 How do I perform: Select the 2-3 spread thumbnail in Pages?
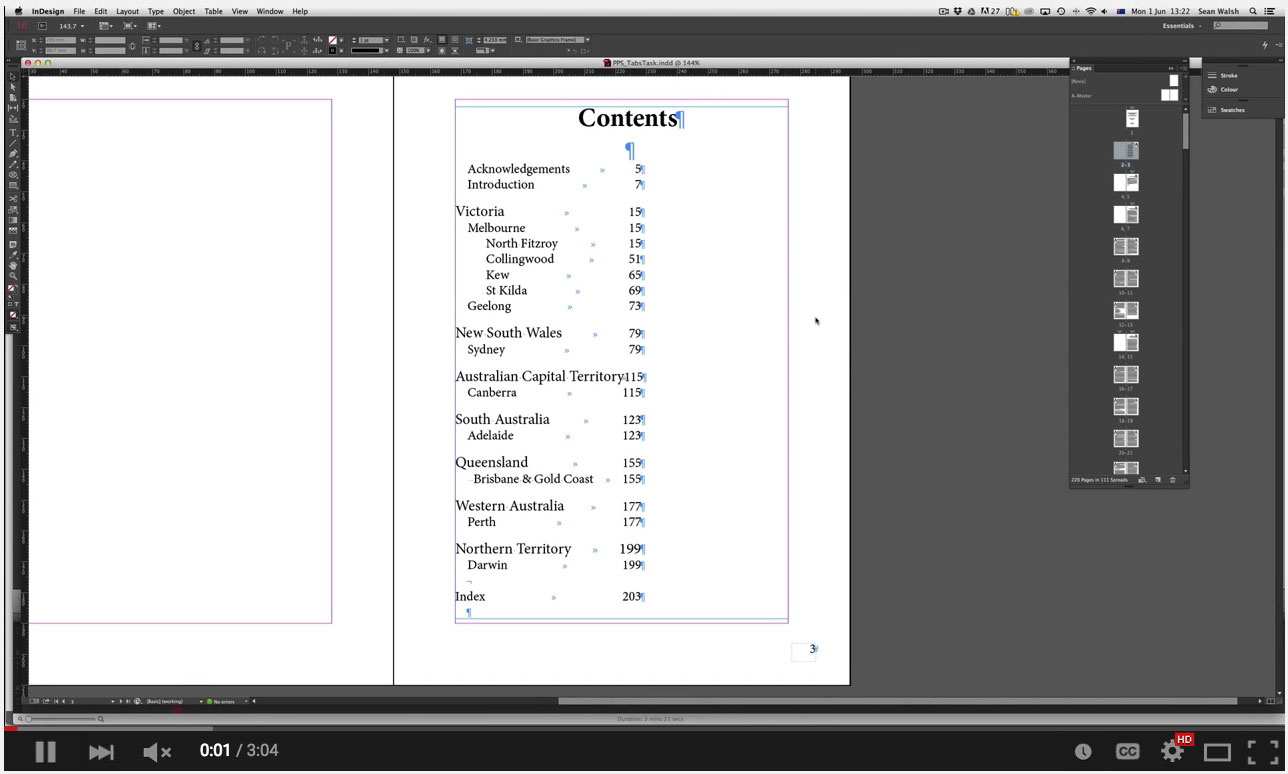[x=1126, y=150]
